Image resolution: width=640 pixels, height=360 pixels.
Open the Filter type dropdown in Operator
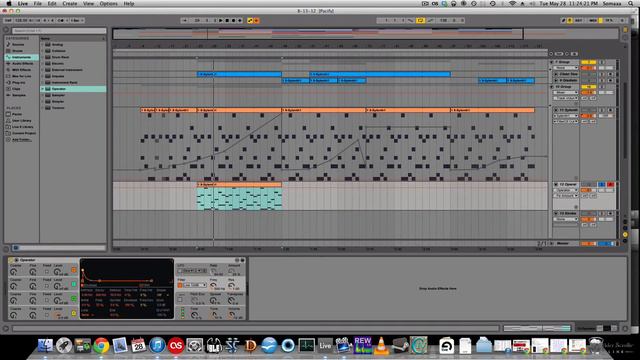[x=194, y=285]
